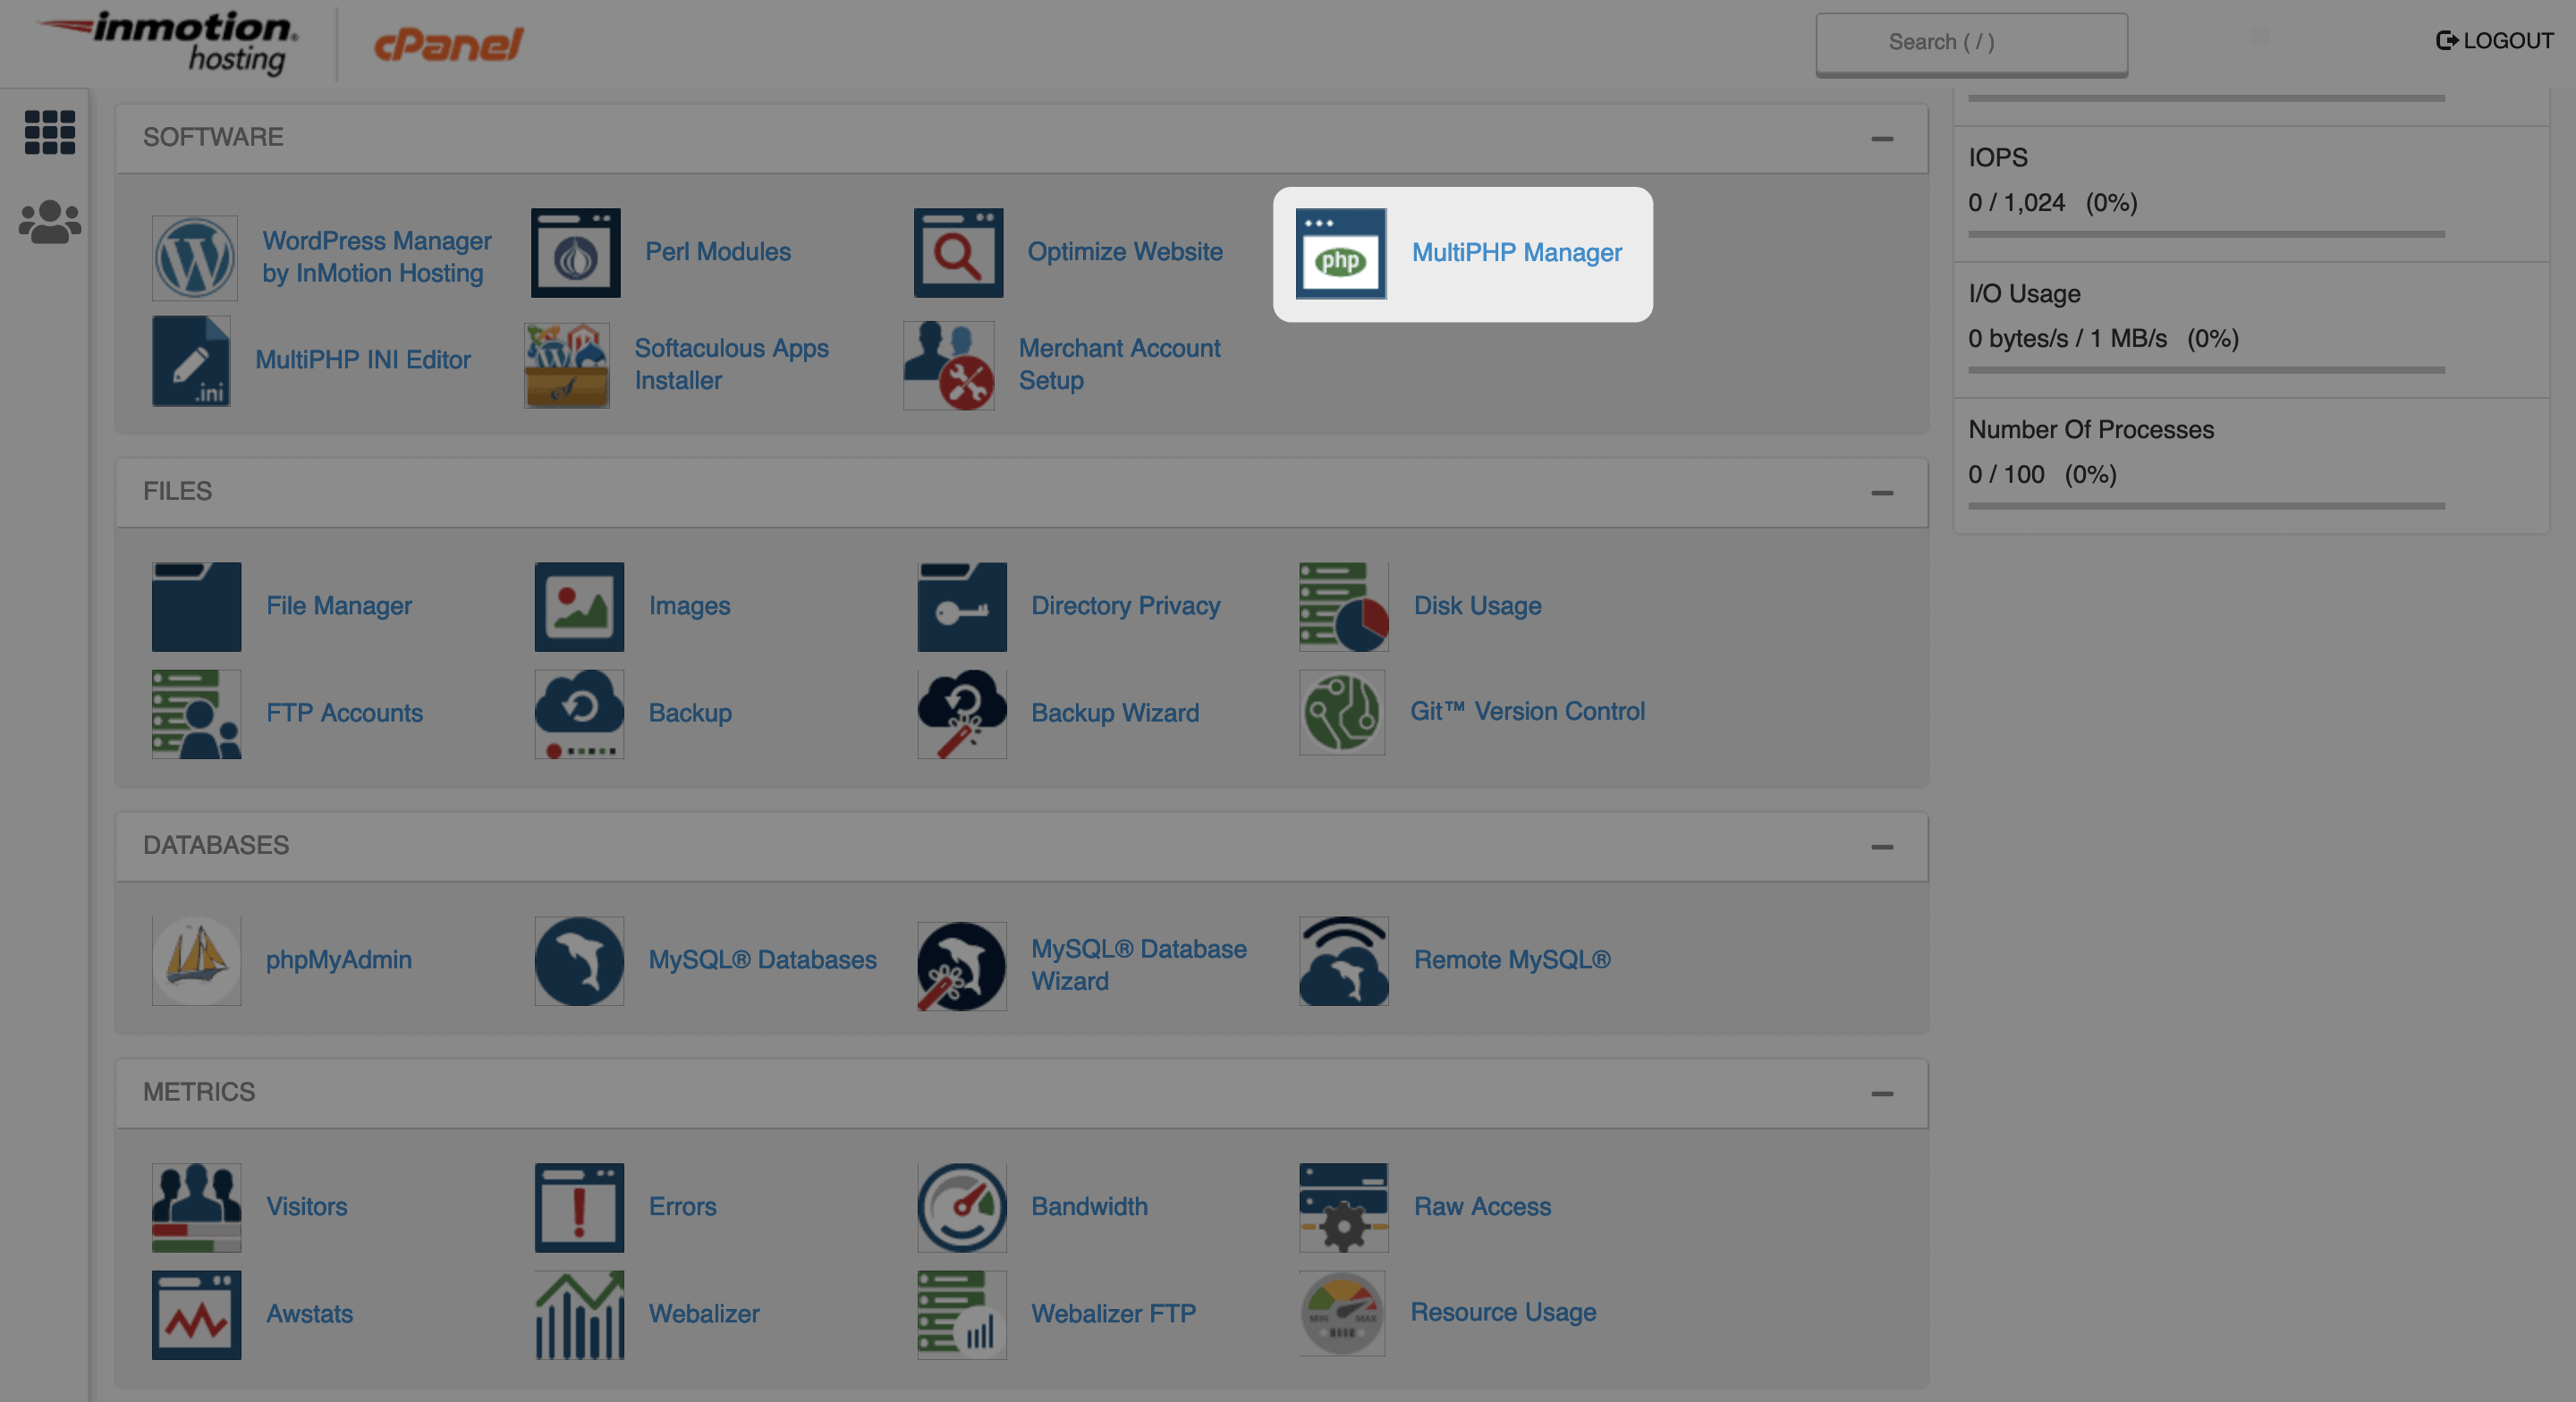Viewport: 2576px width, 1402px height.
Task: Open the MultiPHP INI Editor icon
Action: (x=191, y=361)
